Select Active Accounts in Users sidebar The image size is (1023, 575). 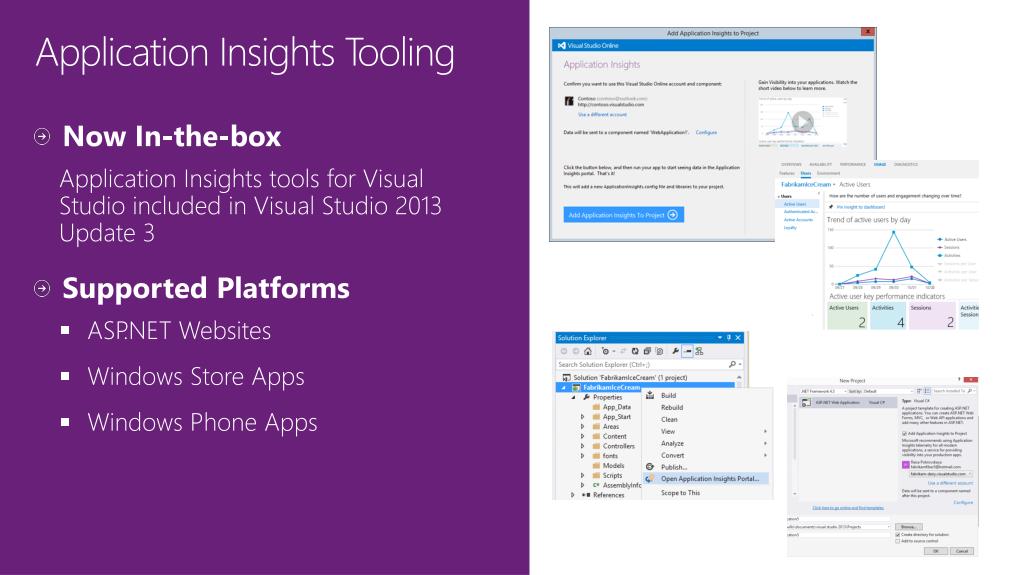[799, 220]
